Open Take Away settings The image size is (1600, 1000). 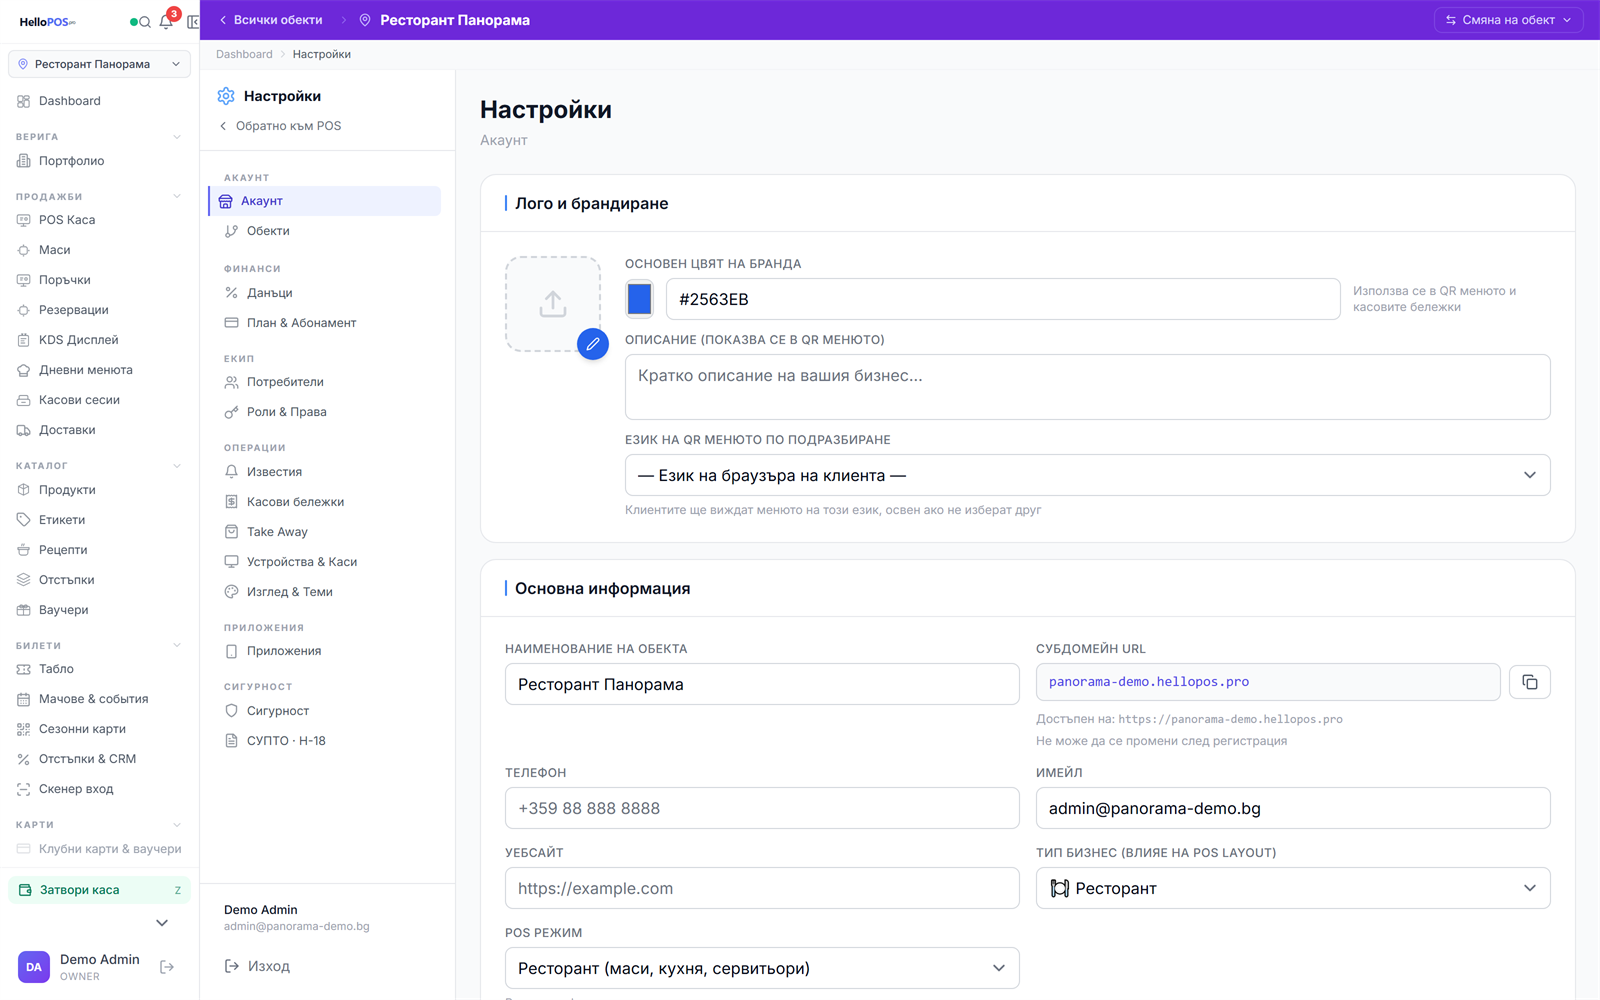pyautogui.click(x=324, y=532)
